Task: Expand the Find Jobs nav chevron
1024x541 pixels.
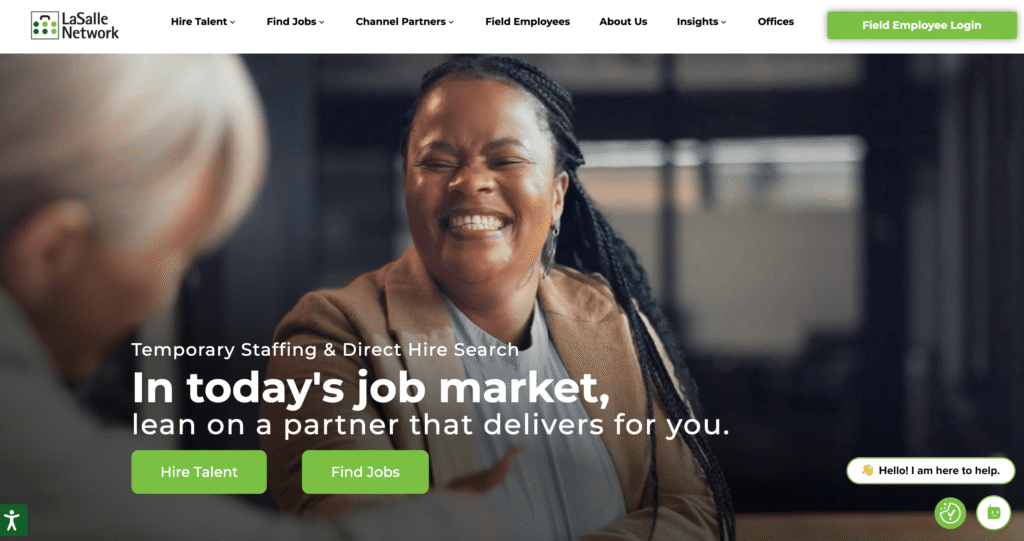Action: (321, 22)
